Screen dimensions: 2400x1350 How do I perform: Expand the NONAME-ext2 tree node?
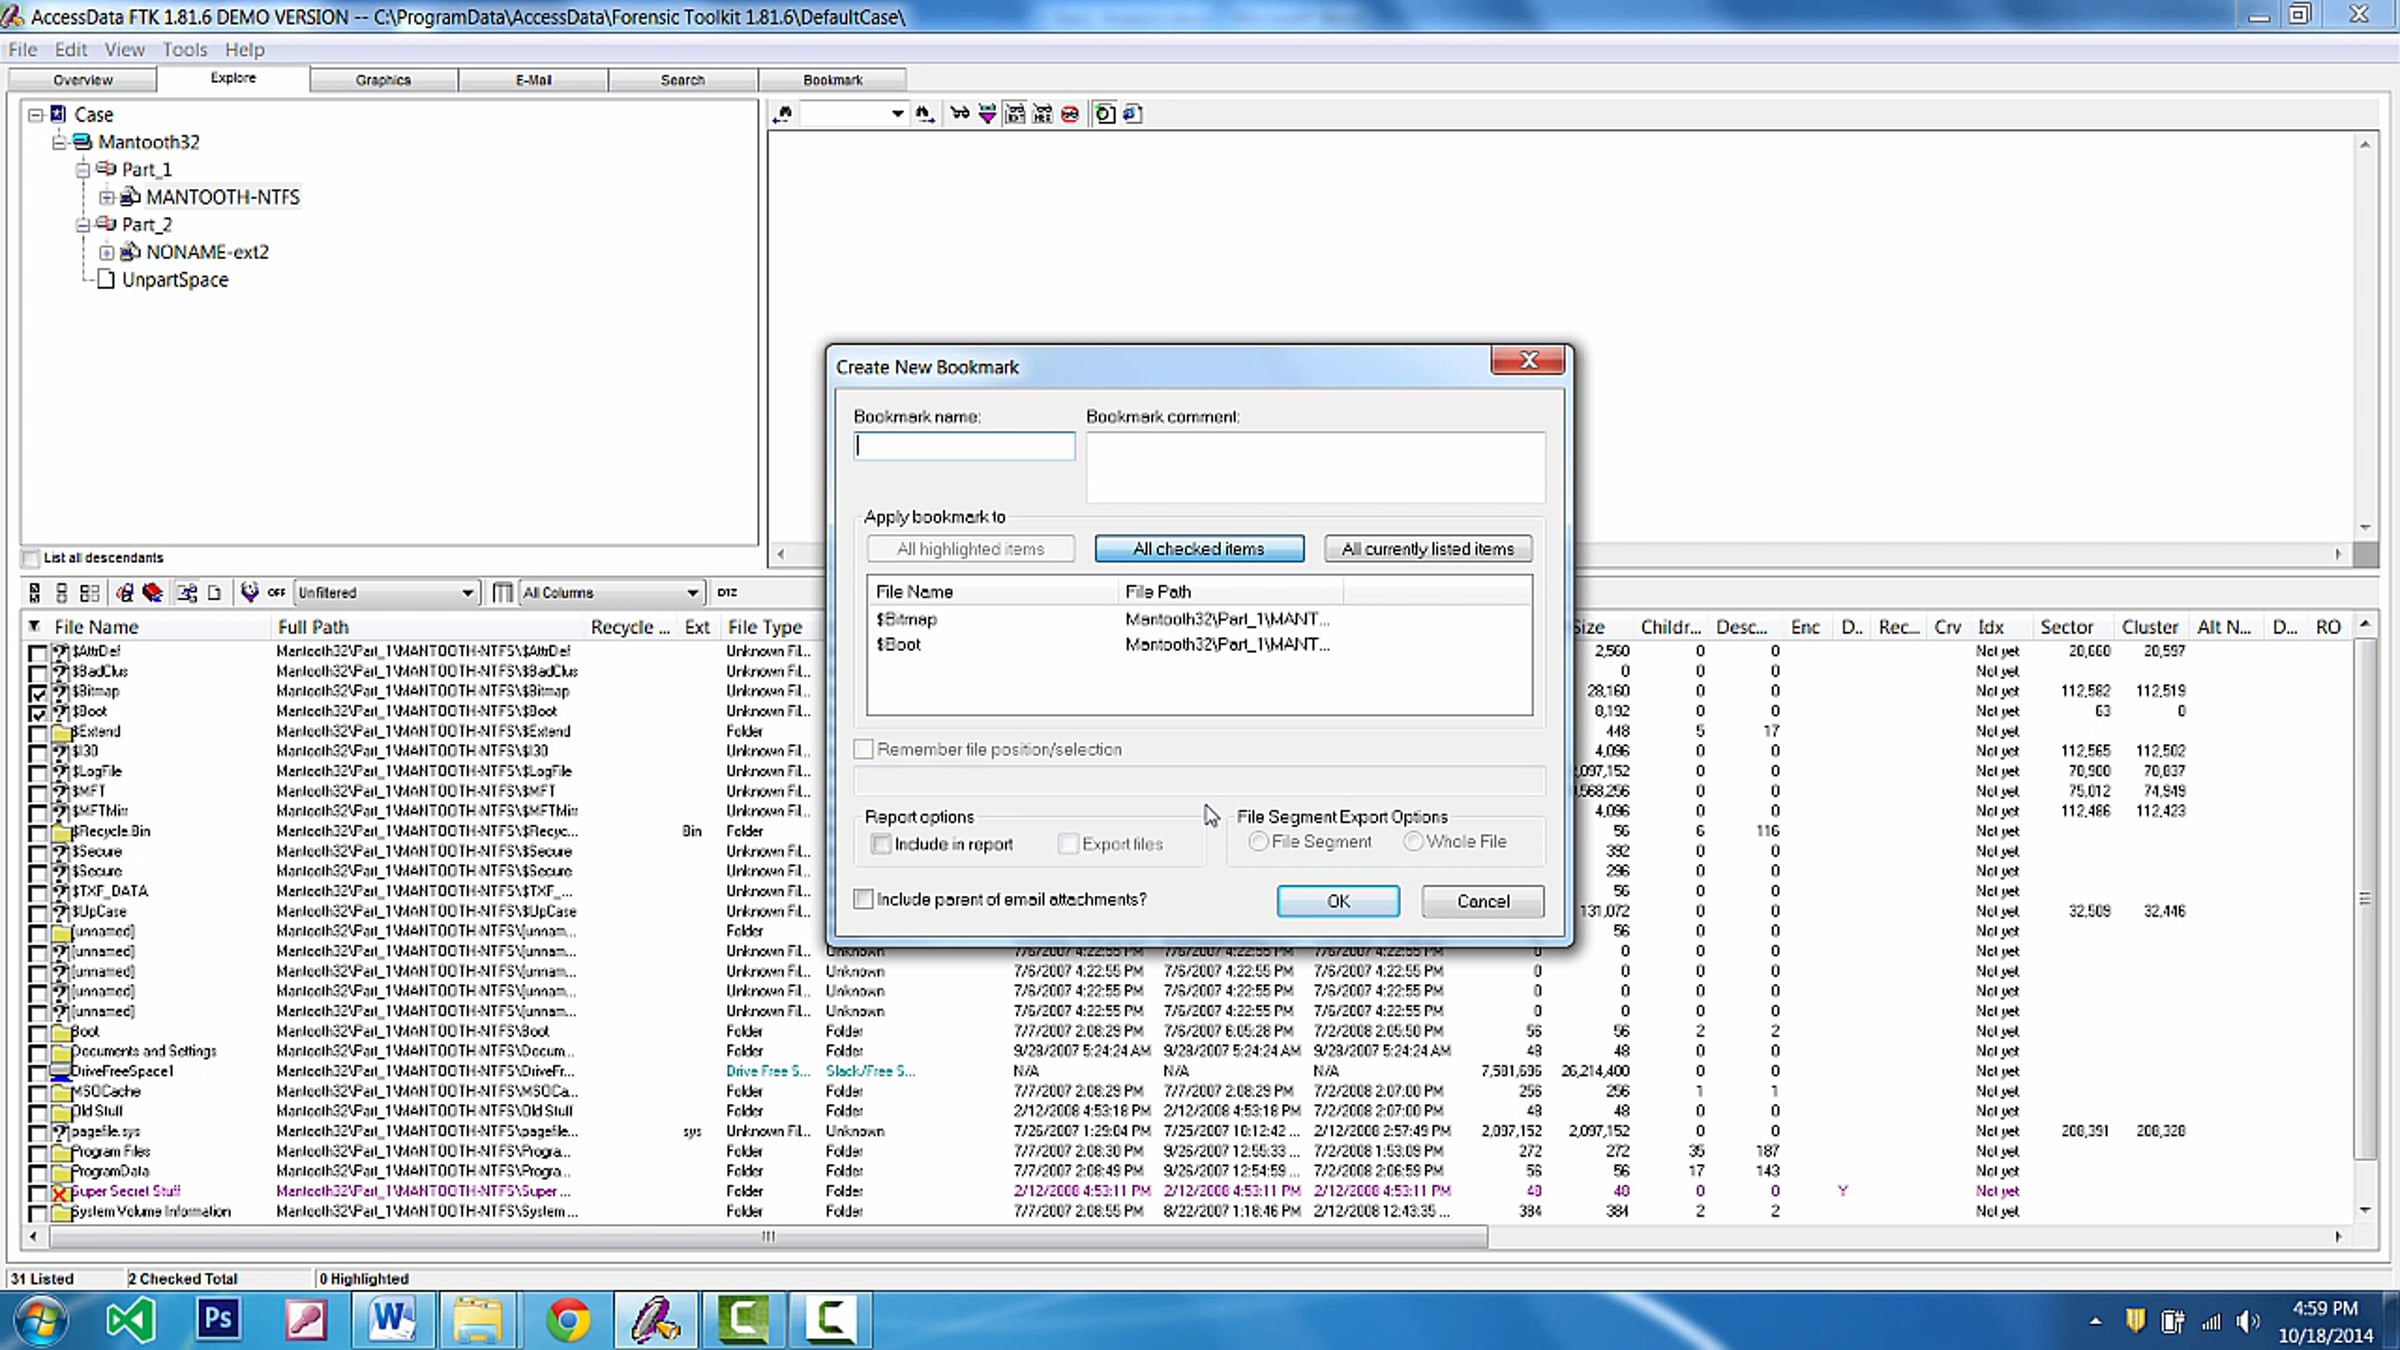pyautogui.click(x=107, y=252)
